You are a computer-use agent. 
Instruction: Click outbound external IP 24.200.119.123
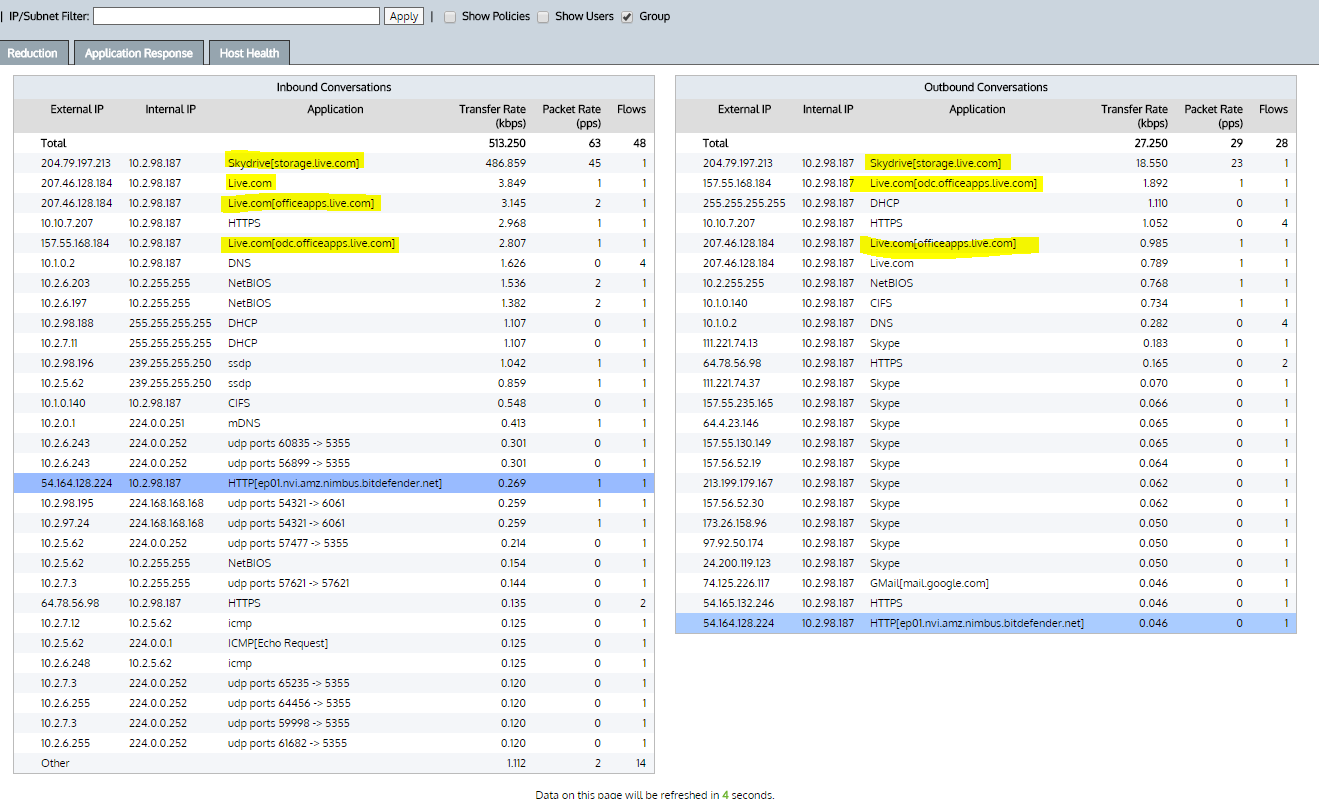[737, 563]
